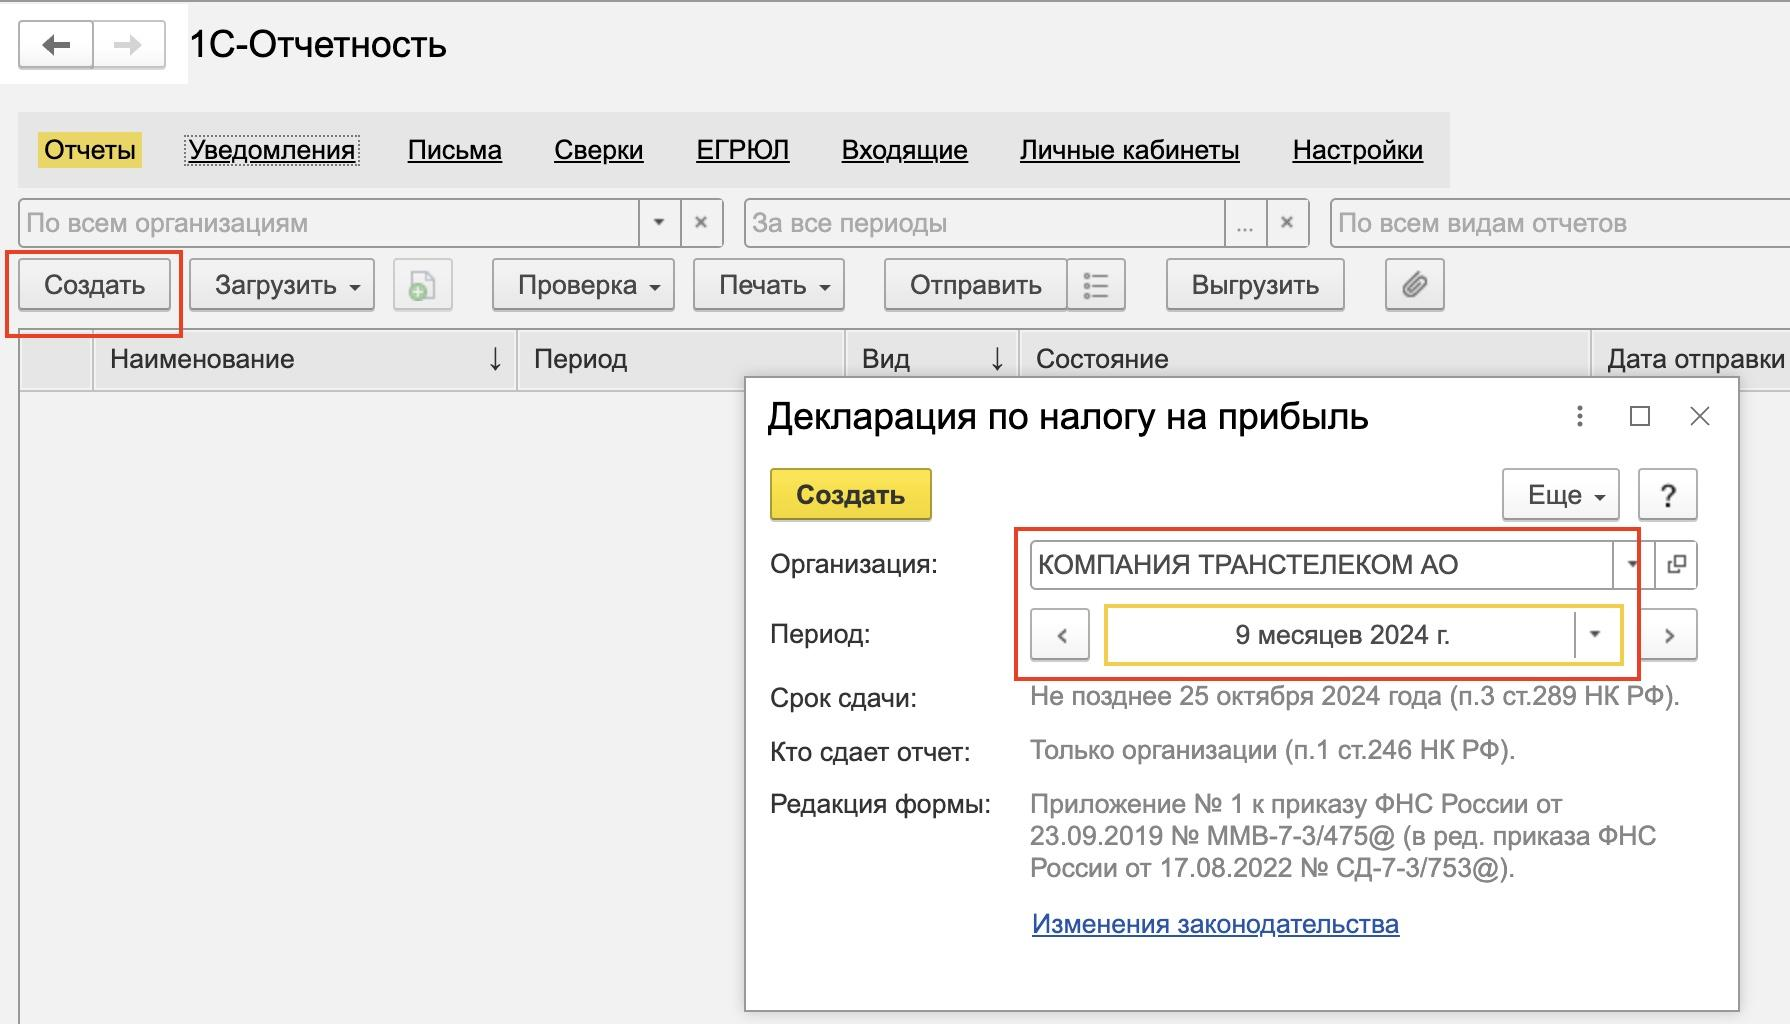Maximize the declaration dialog window
Image resolution: width=1790 pixels, height=1024 pixels.
click(1640, 416)
